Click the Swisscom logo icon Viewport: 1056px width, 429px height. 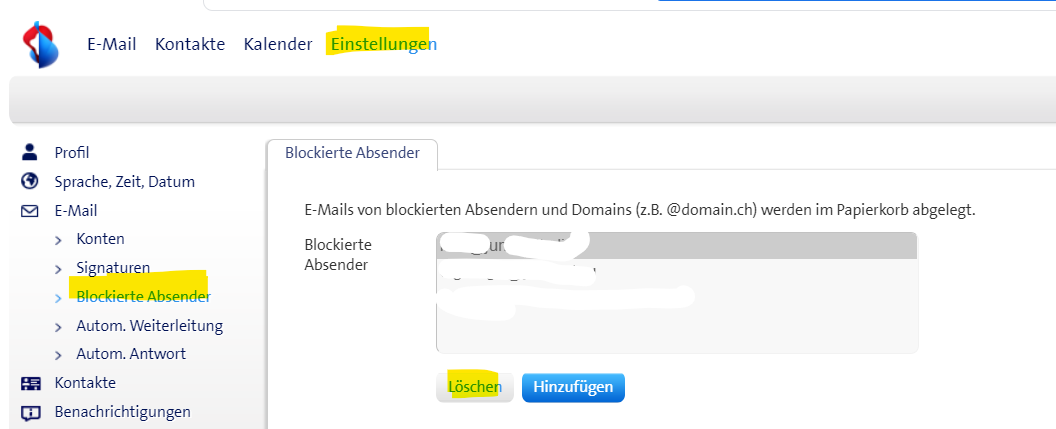tap(41, 47)
